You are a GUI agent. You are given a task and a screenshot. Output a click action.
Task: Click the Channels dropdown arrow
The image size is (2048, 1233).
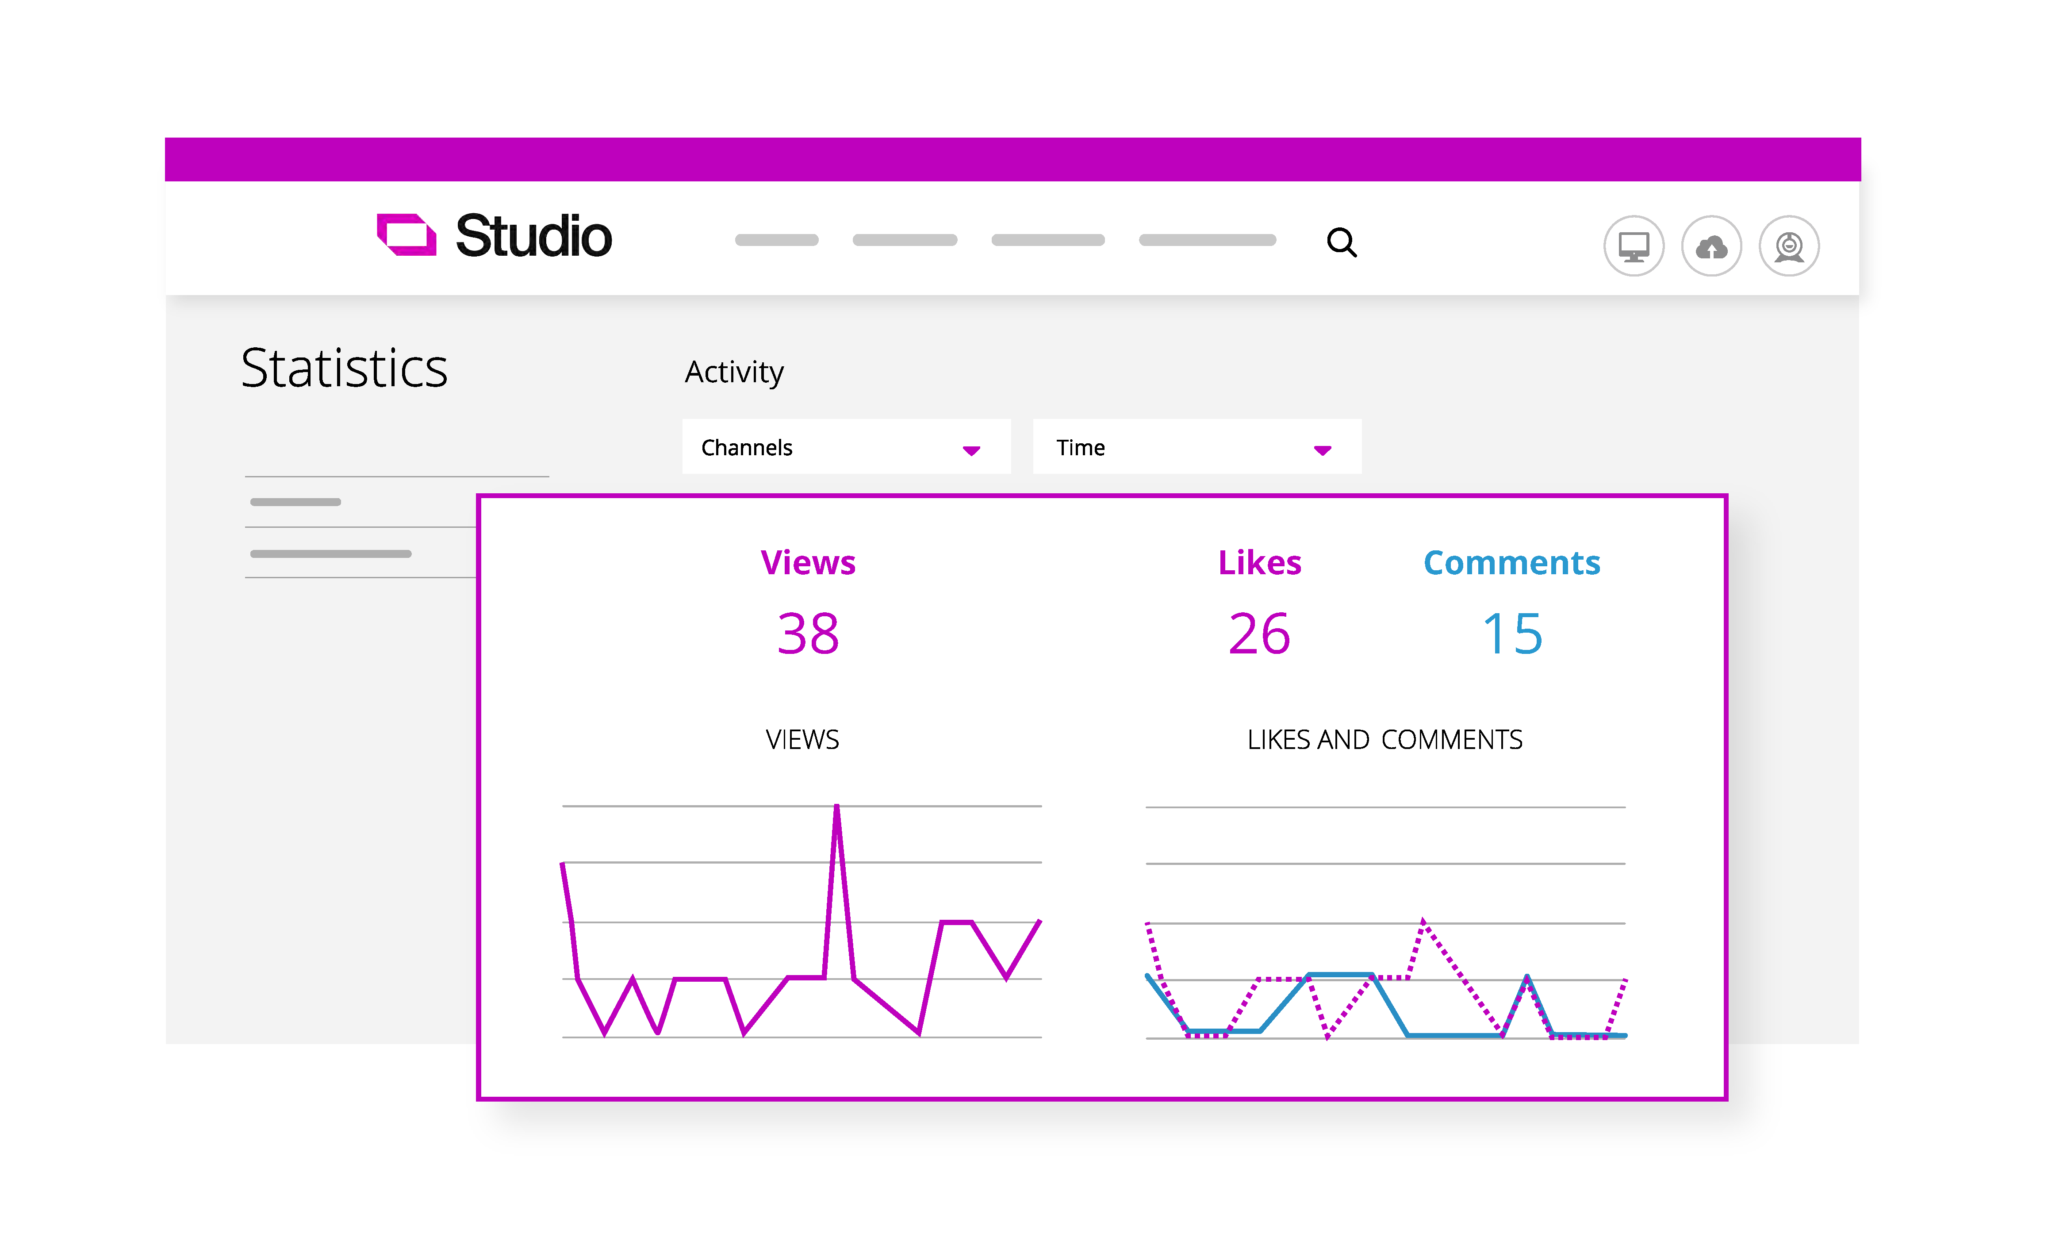tap(971, 450)
